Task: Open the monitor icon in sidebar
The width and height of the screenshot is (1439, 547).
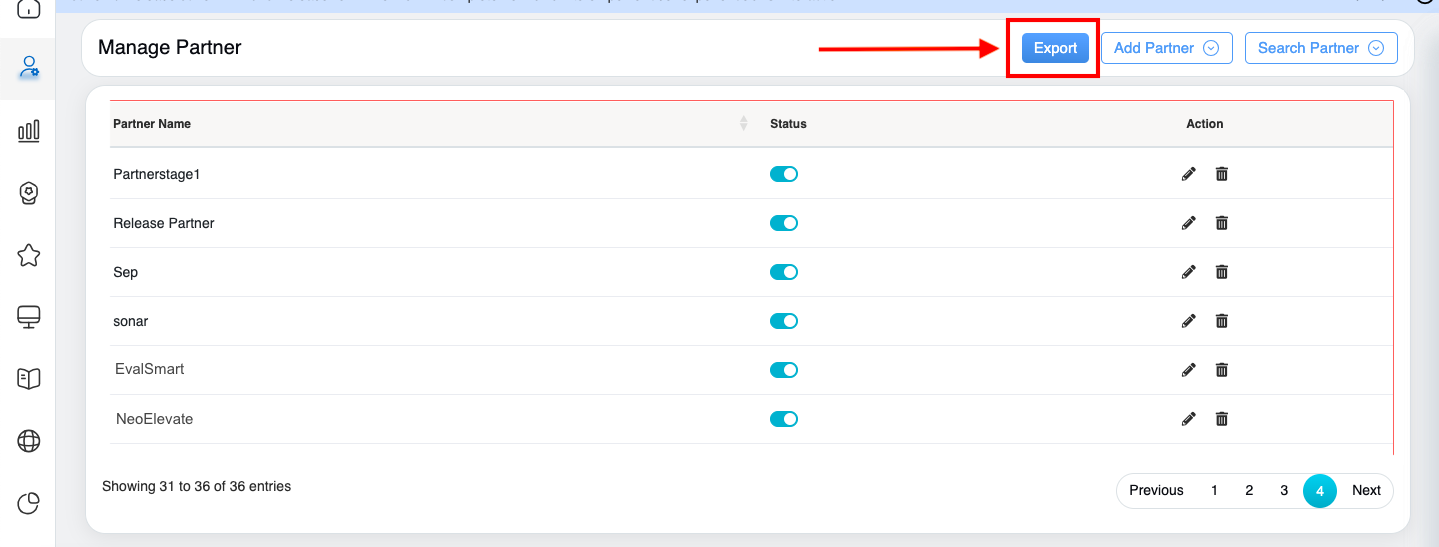Action: [x=29, y=317]
